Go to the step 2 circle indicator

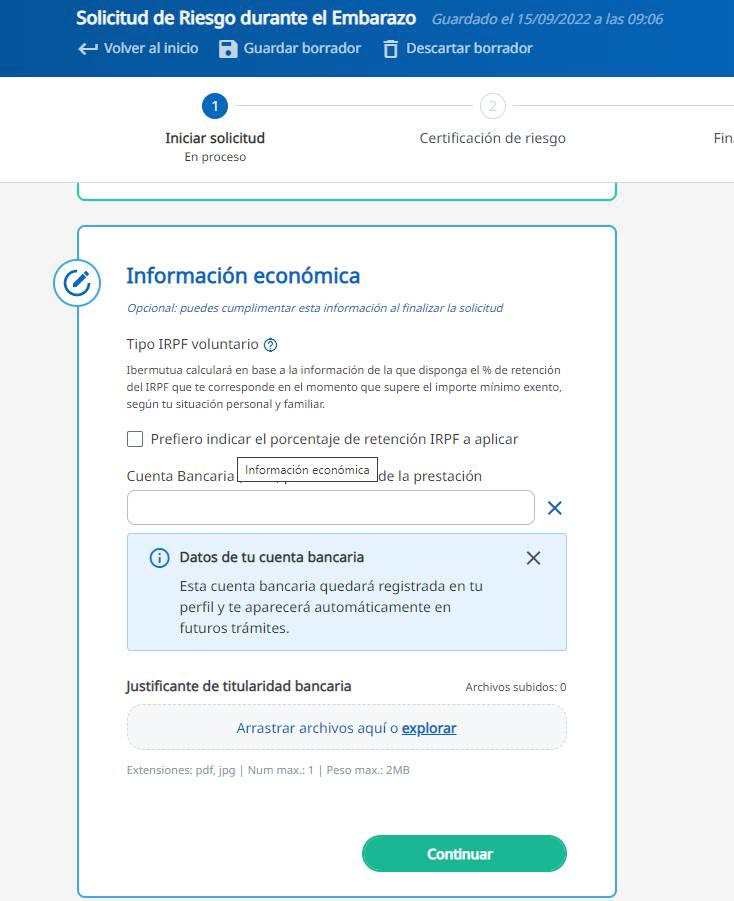point(492,106)
